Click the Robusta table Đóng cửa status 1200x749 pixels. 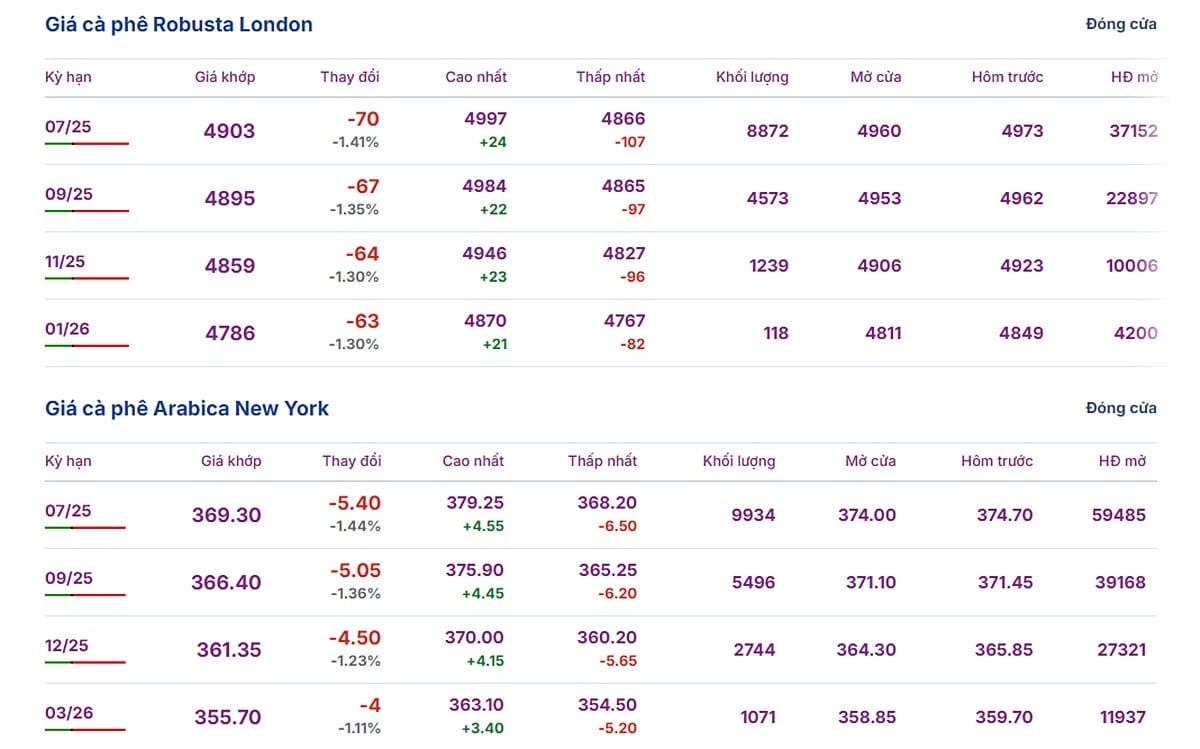[x=1121, y=24]
